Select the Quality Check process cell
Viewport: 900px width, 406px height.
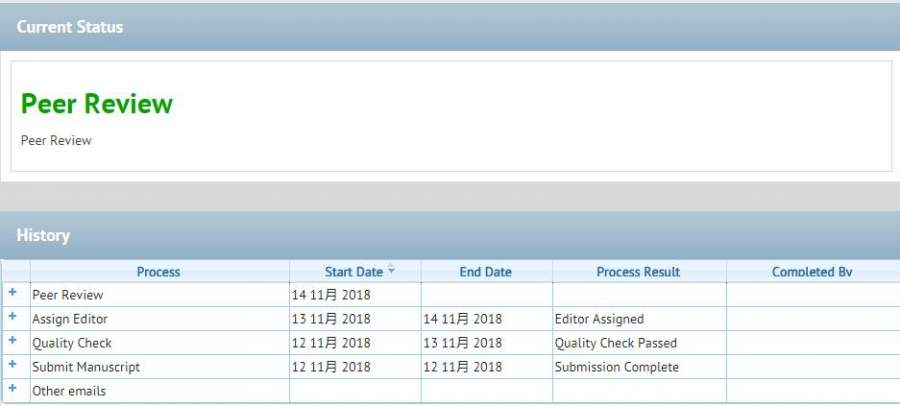click(x=72, y=343)
